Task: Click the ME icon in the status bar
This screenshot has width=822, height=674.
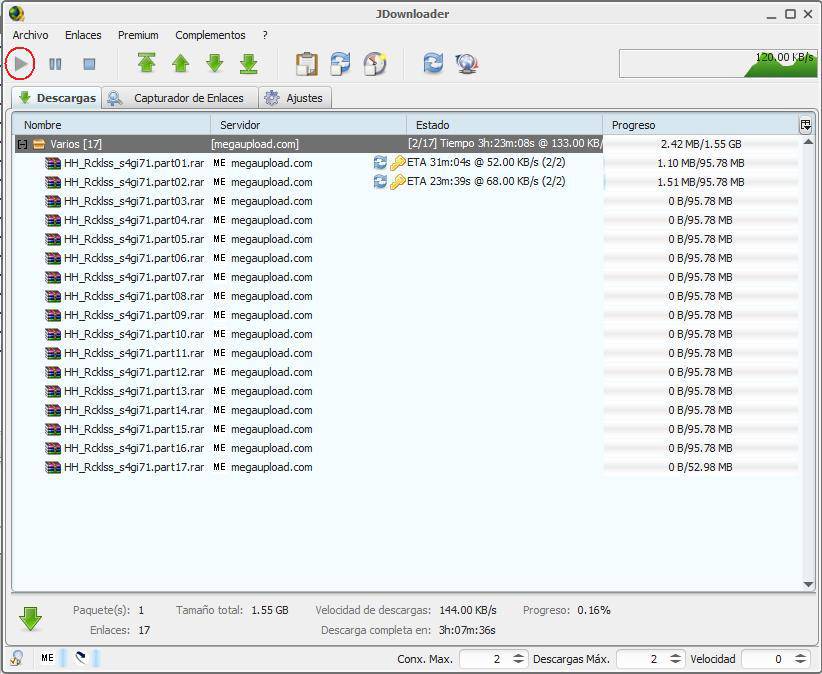Action: [47, 658]
